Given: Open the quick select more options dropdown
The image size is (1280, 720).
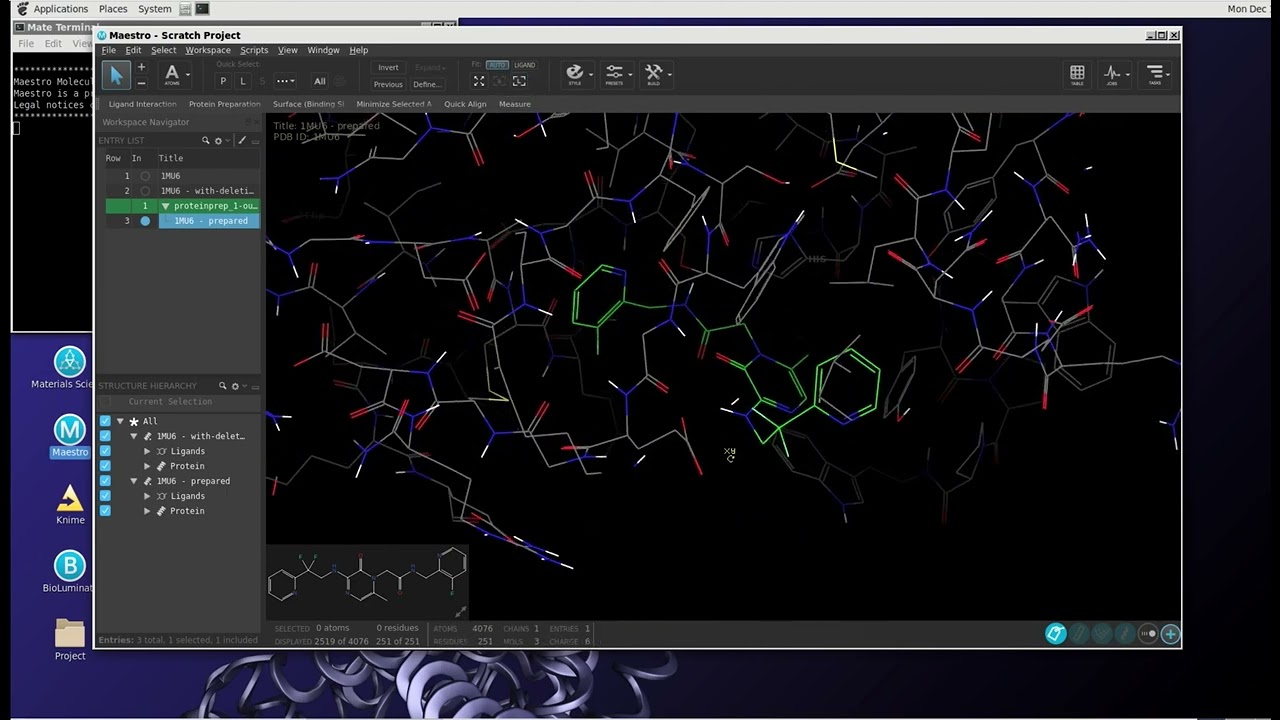Looking at the screenshot, I should [x=286, y=81].
